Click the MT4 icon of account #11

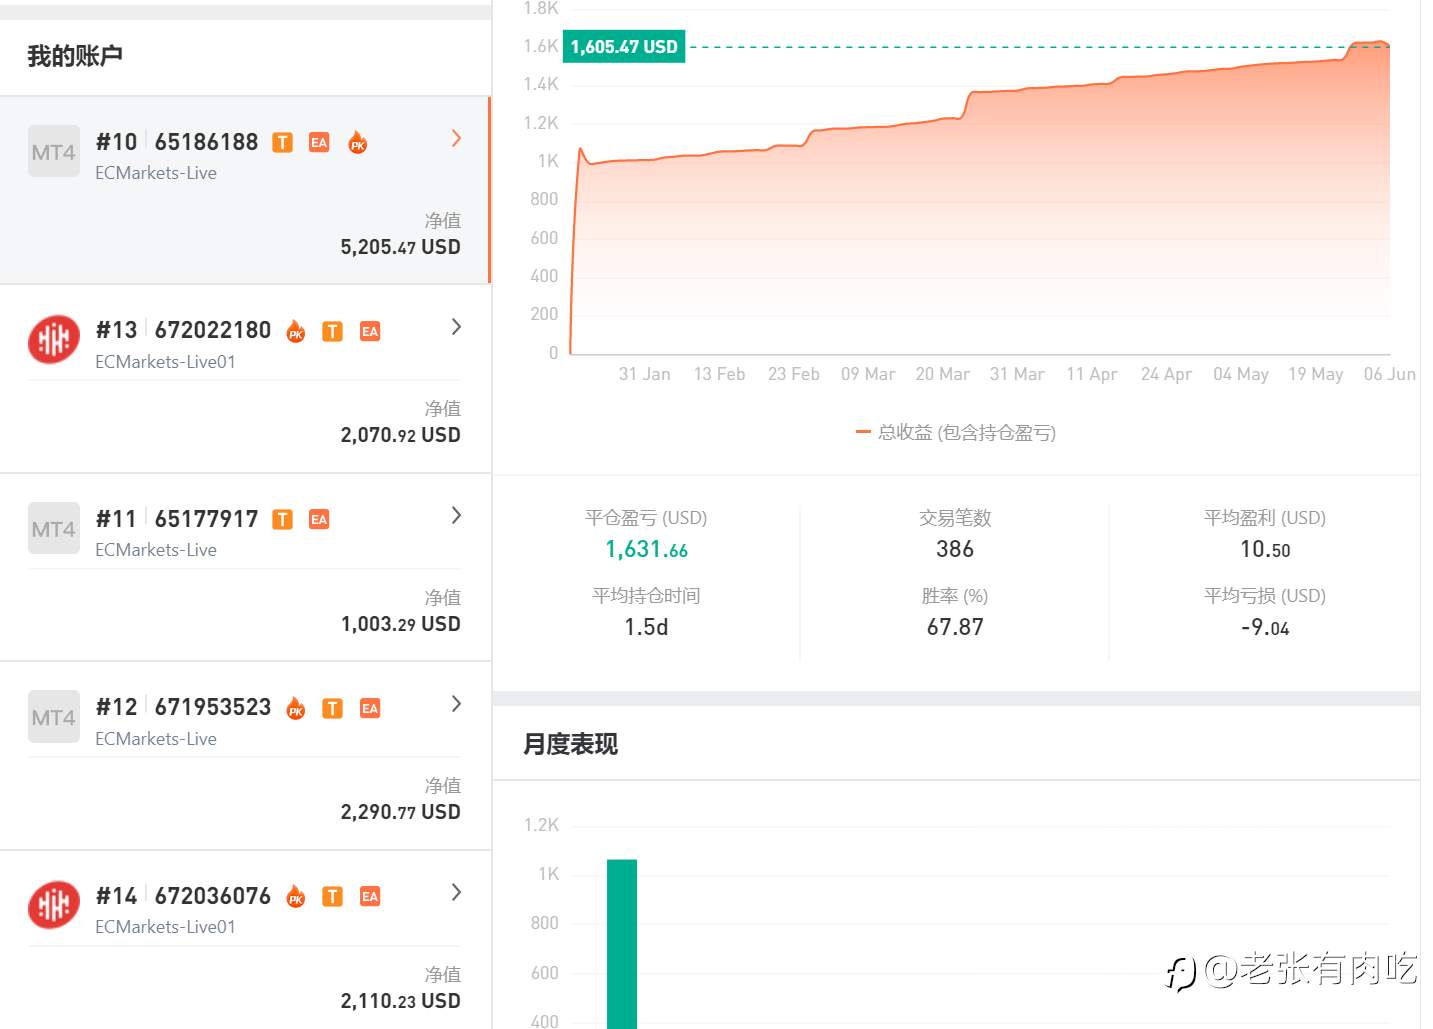tap(54, 528)
